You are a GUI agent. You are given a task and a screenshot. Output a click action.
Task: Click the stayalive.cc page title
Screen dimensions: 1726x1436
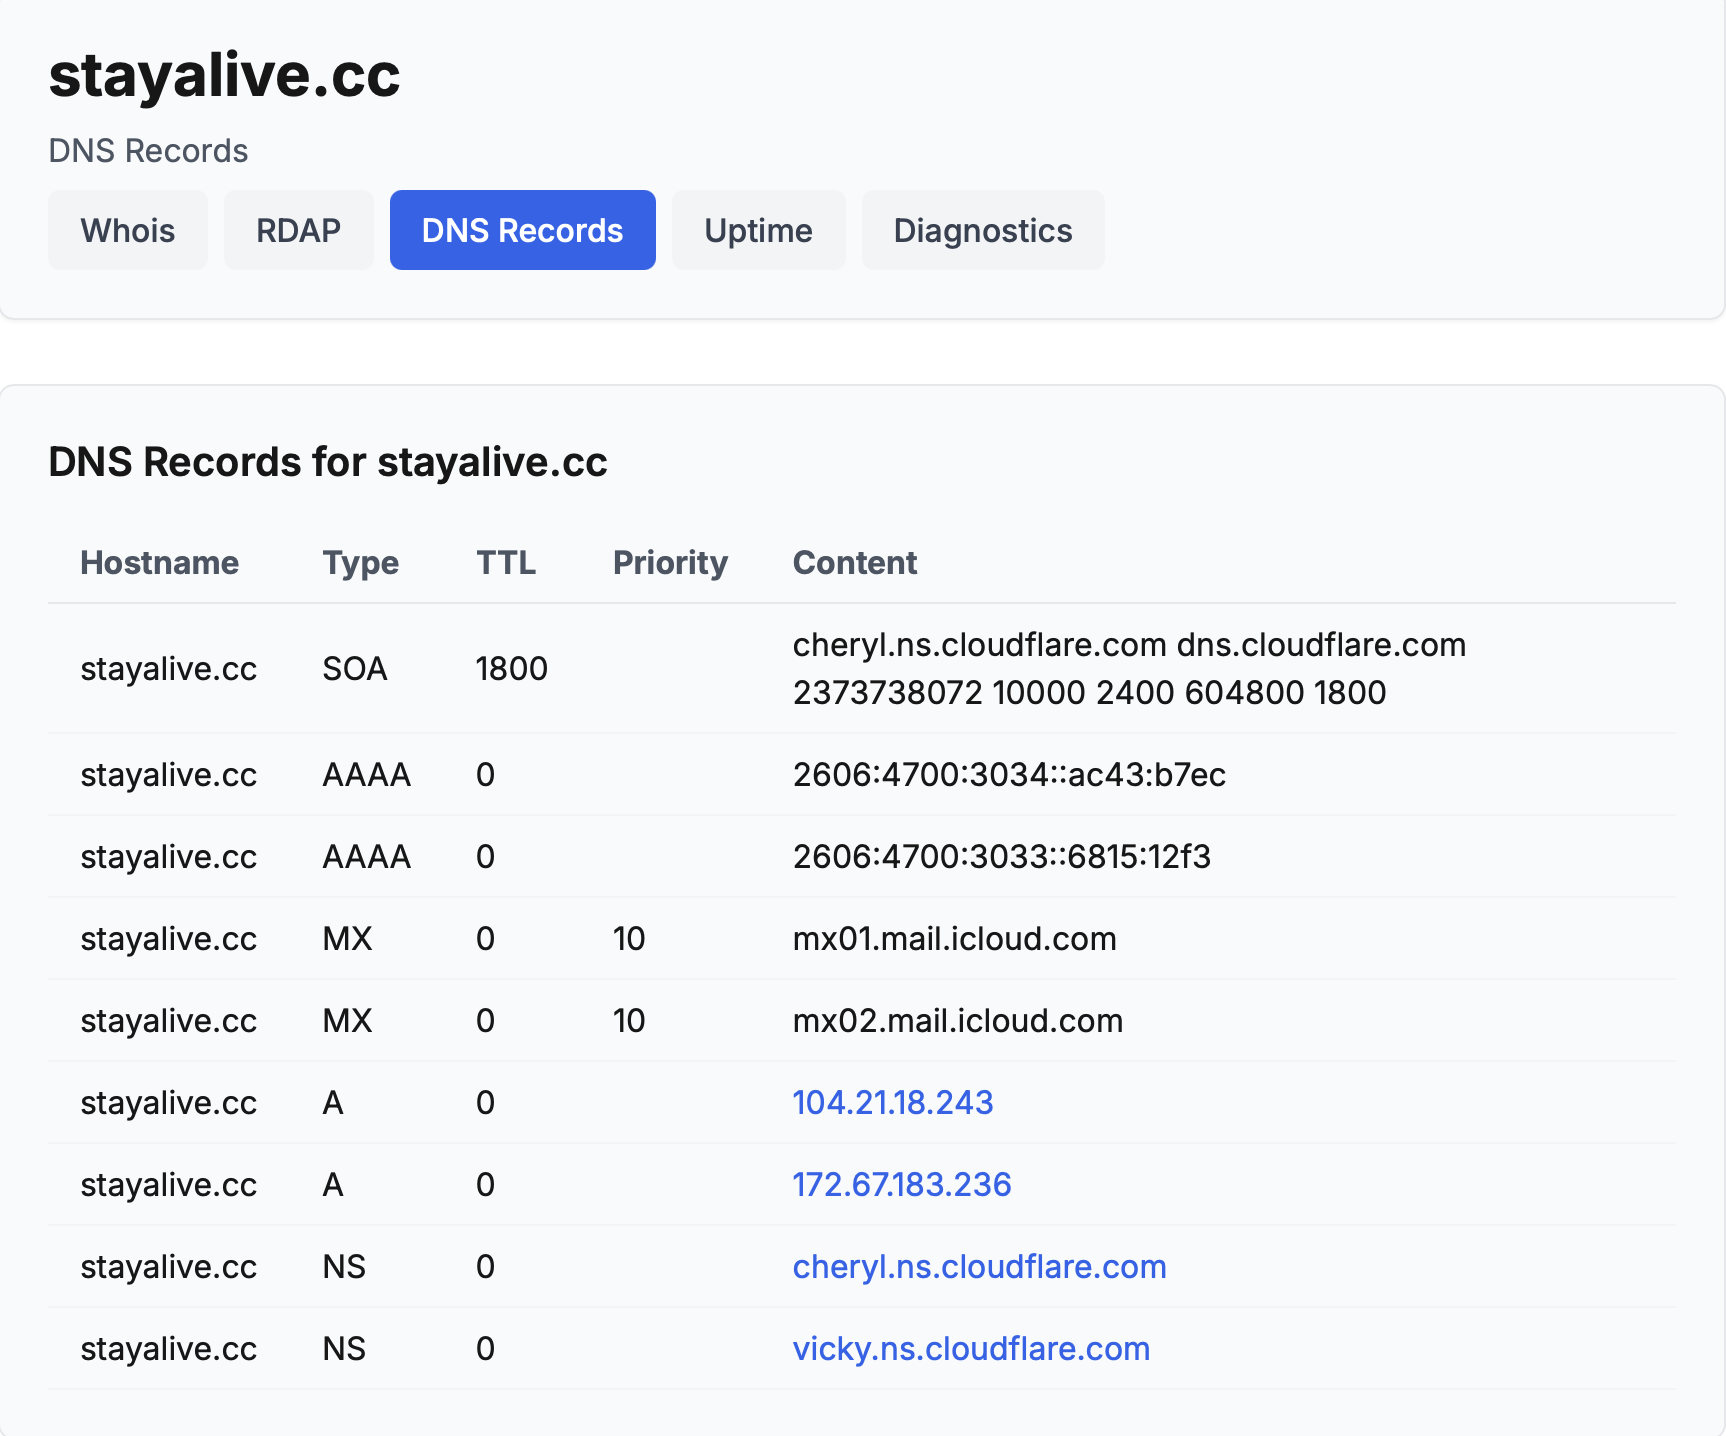click(224, 75)
